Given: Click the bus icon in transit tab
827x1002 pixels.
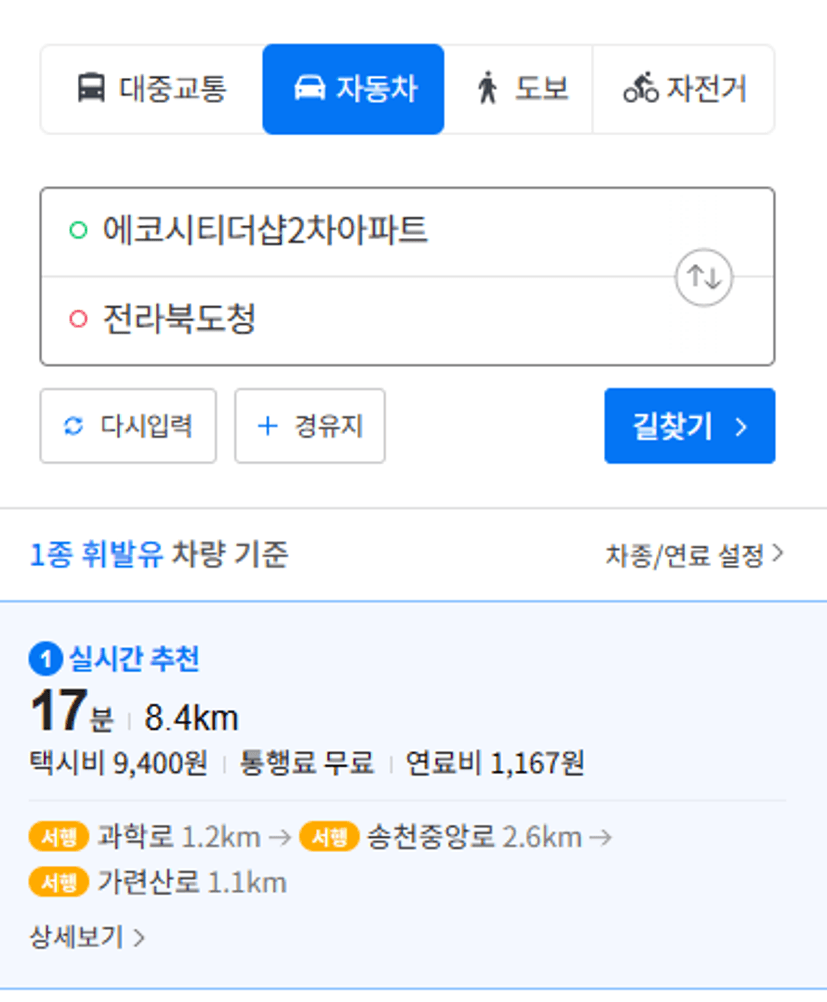Looking at the screenshot, I should coord(91,88).
